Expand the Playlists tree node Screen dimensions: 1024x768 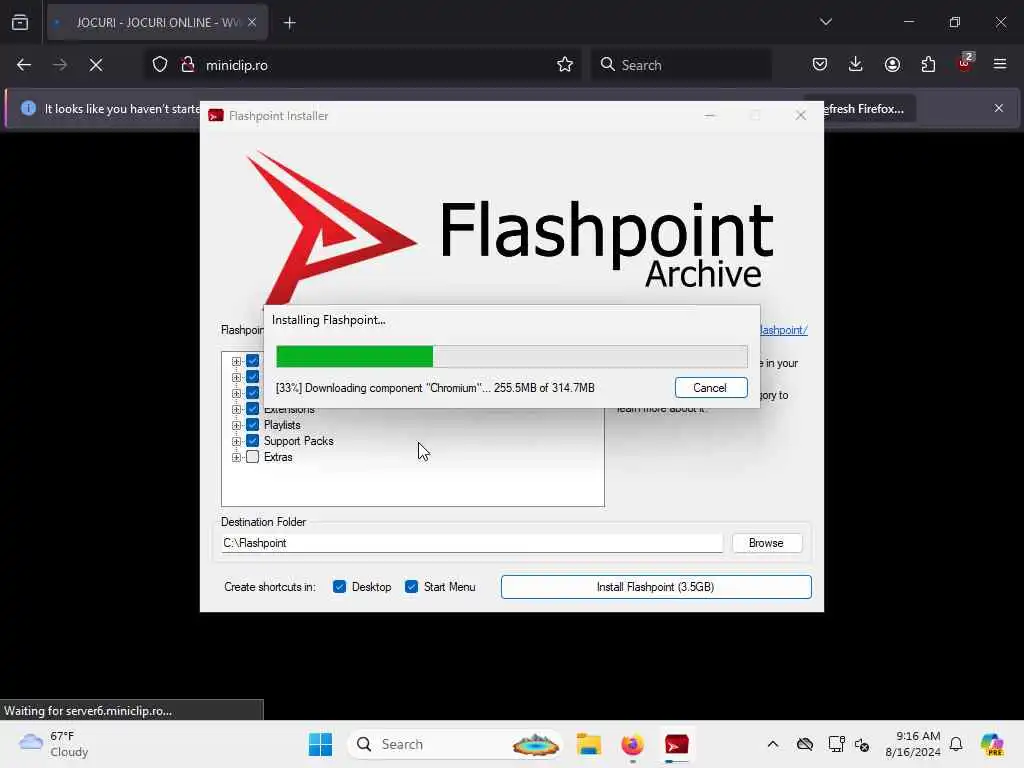click(236, 425)
